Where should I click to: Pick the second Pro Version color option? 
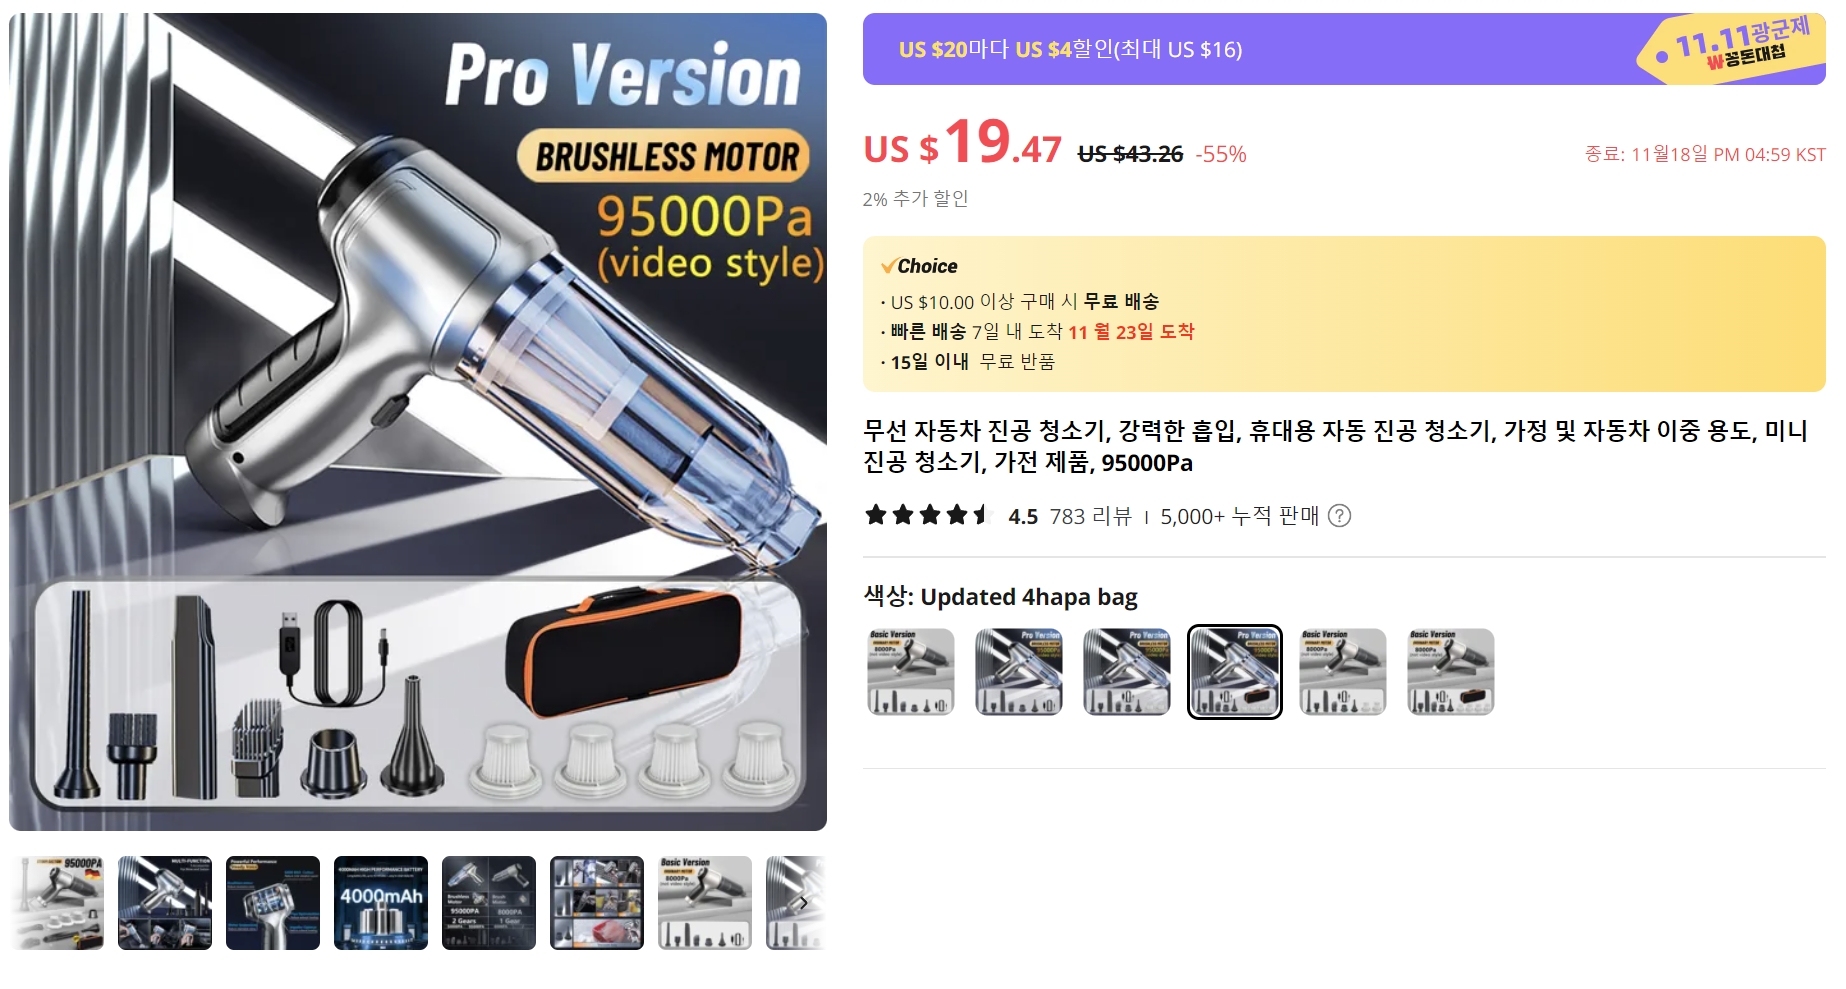pos(1127,672)
